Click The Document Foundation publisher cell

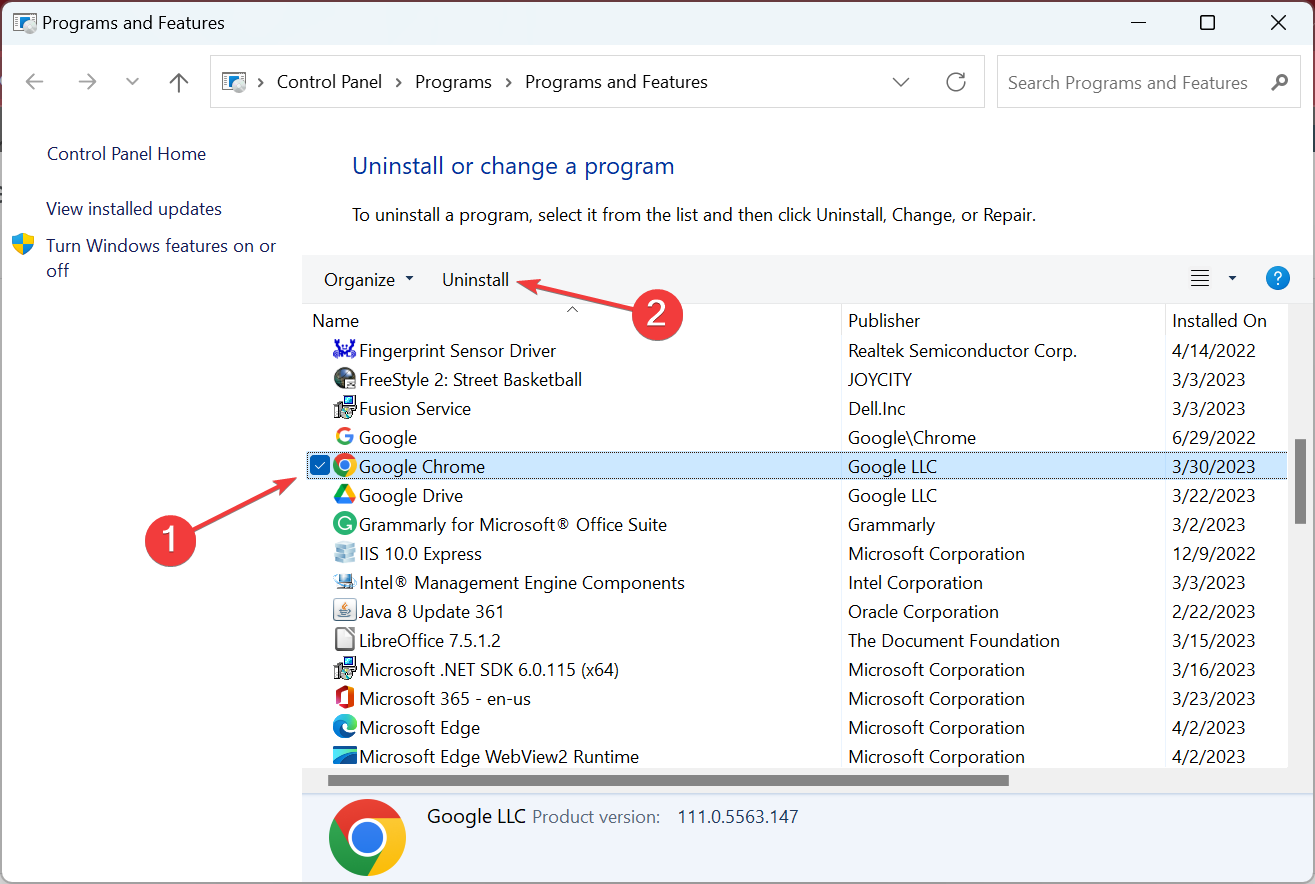coord(954,640)
